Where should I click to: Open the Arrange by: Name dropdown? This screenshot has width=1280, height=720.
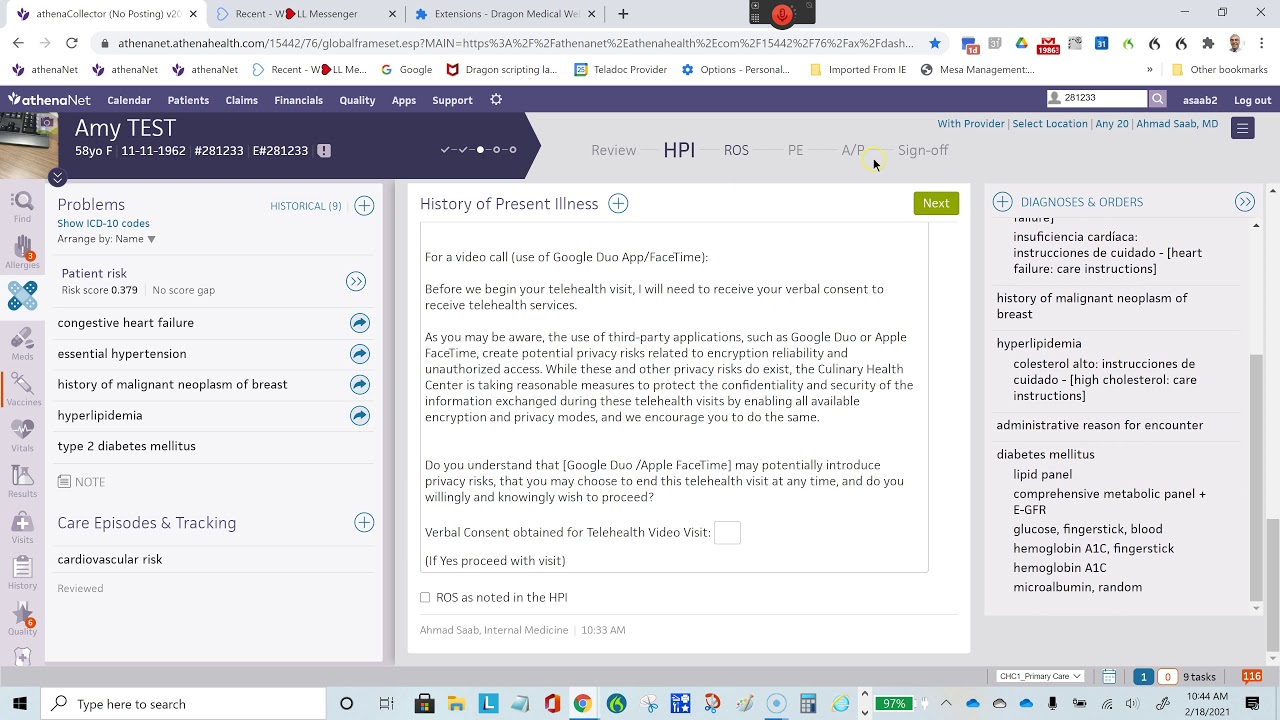coord(106,239)
